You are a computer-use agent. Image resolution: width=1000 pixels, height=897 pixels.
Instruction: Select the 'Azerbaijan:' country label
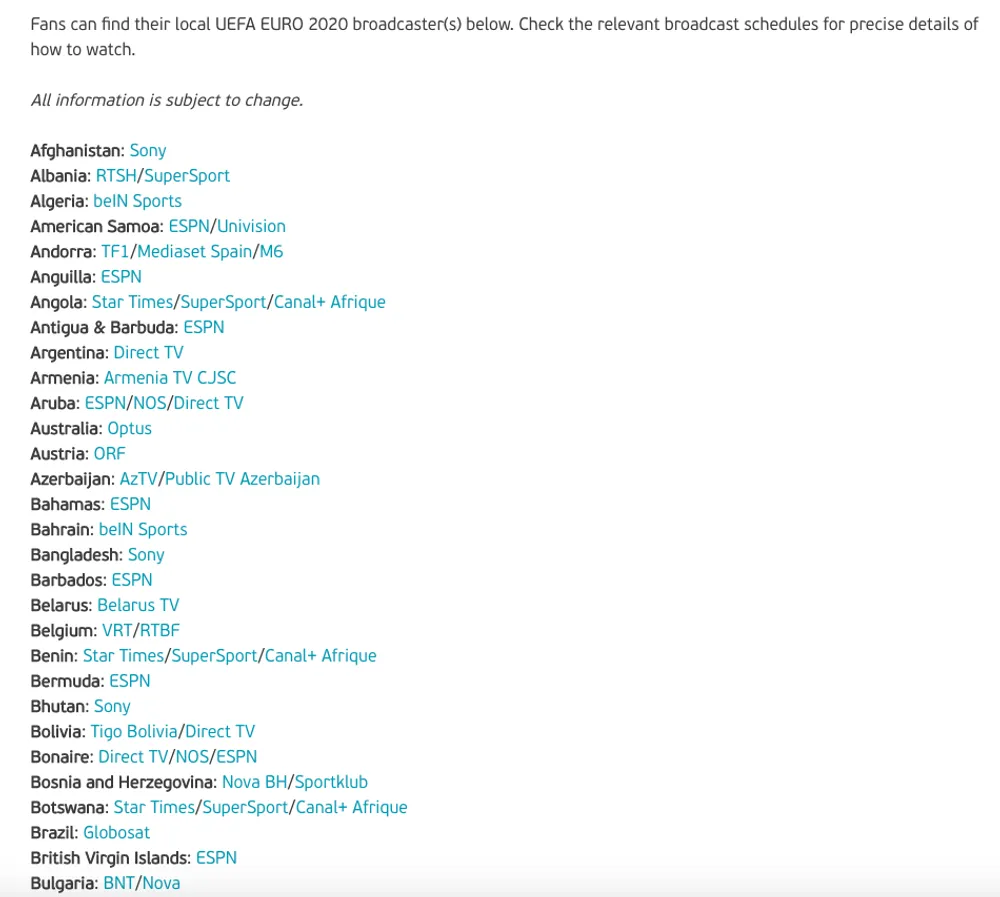pos(73,479)
